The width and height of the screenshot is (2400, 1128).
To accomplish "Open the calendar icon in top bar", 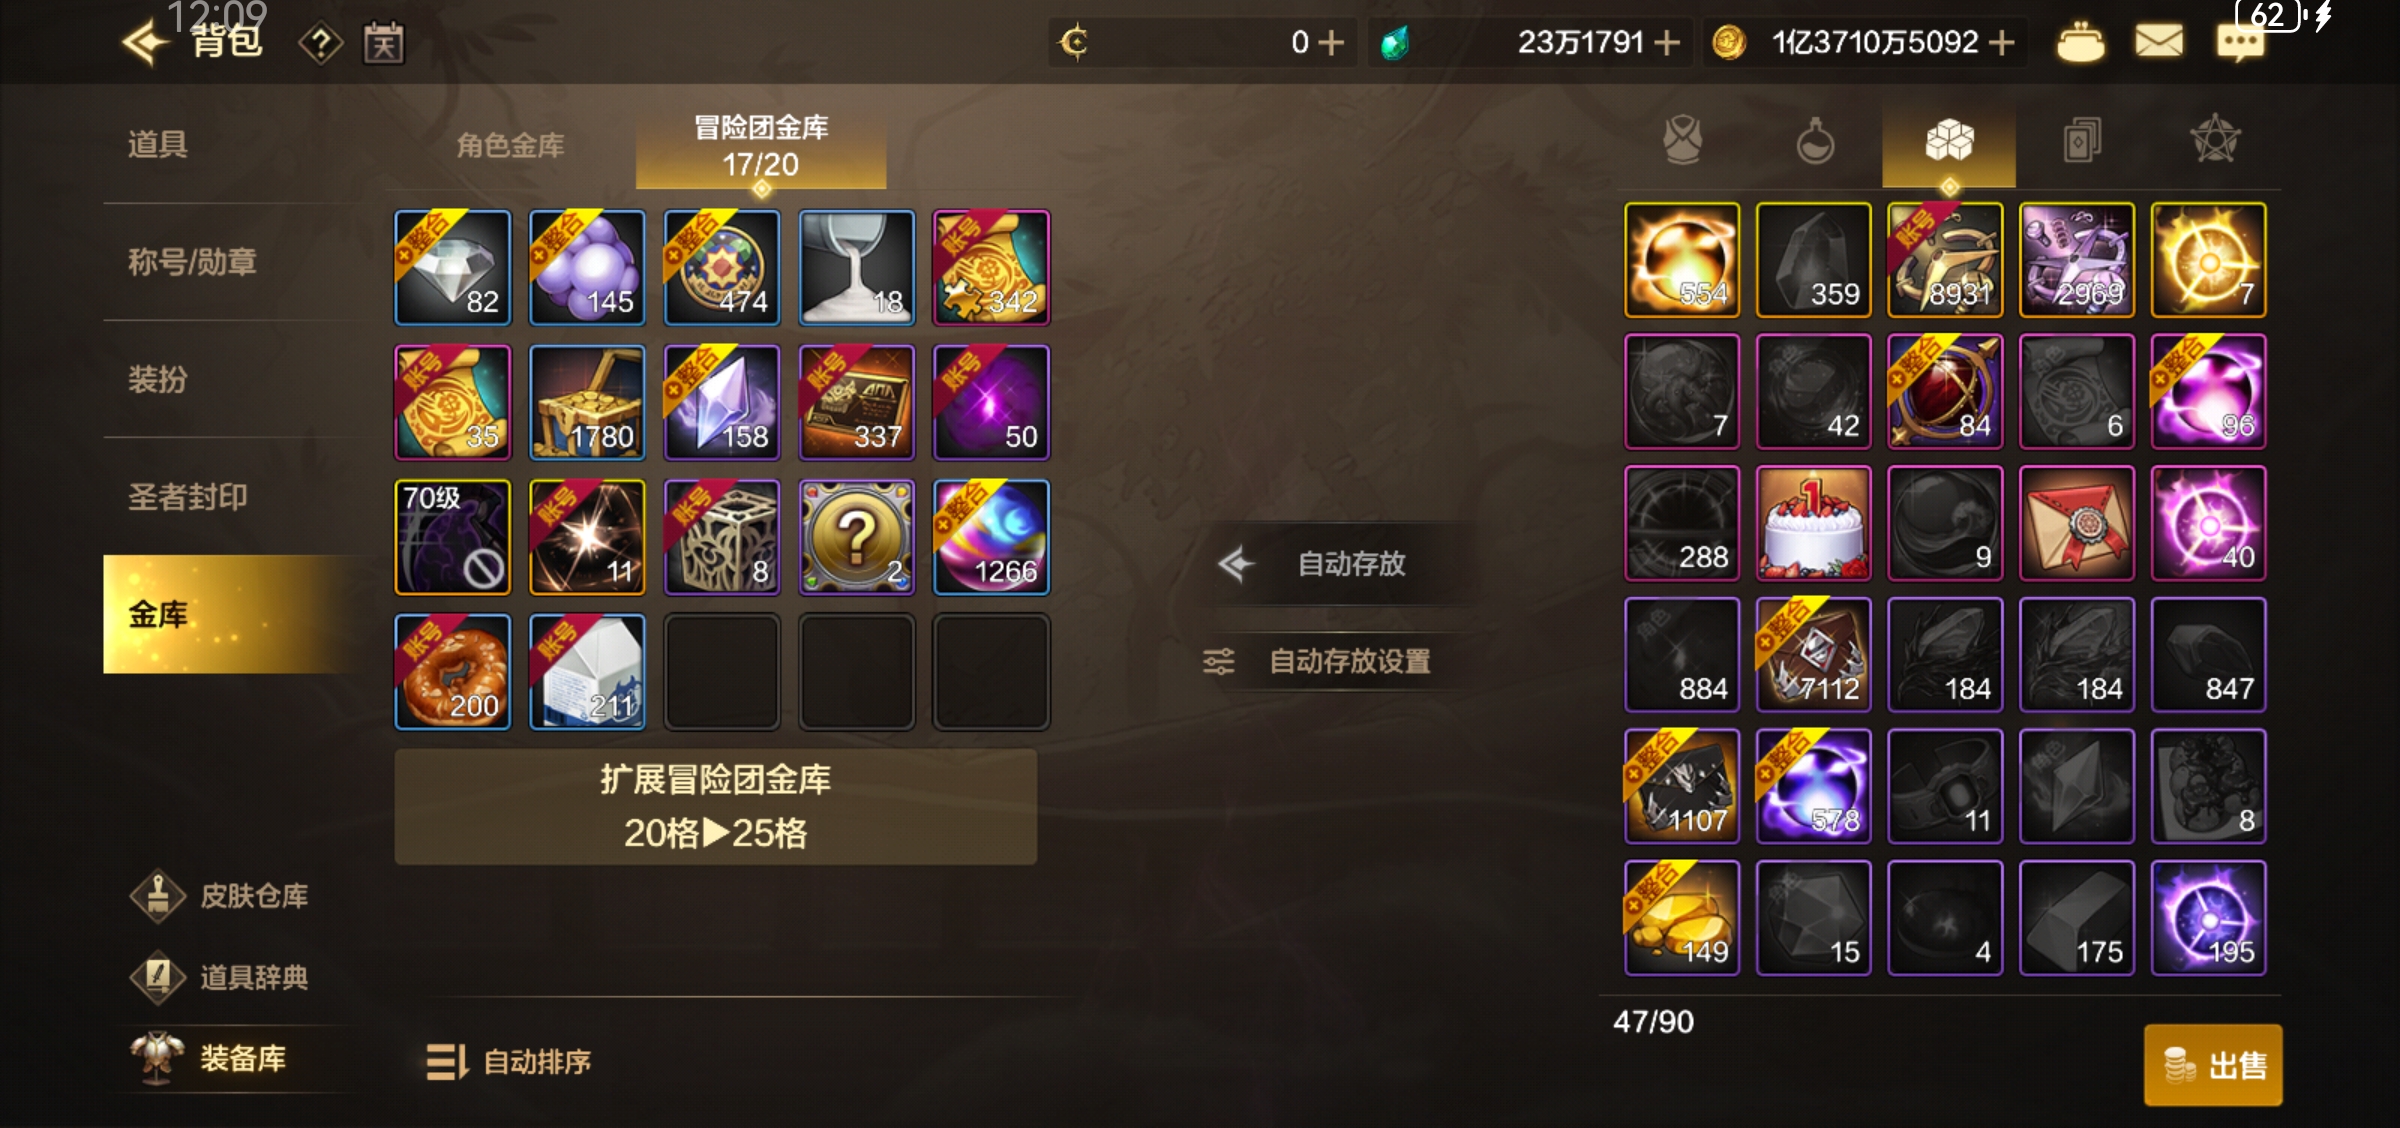I will pyautogui.click(x=383, y=44).
